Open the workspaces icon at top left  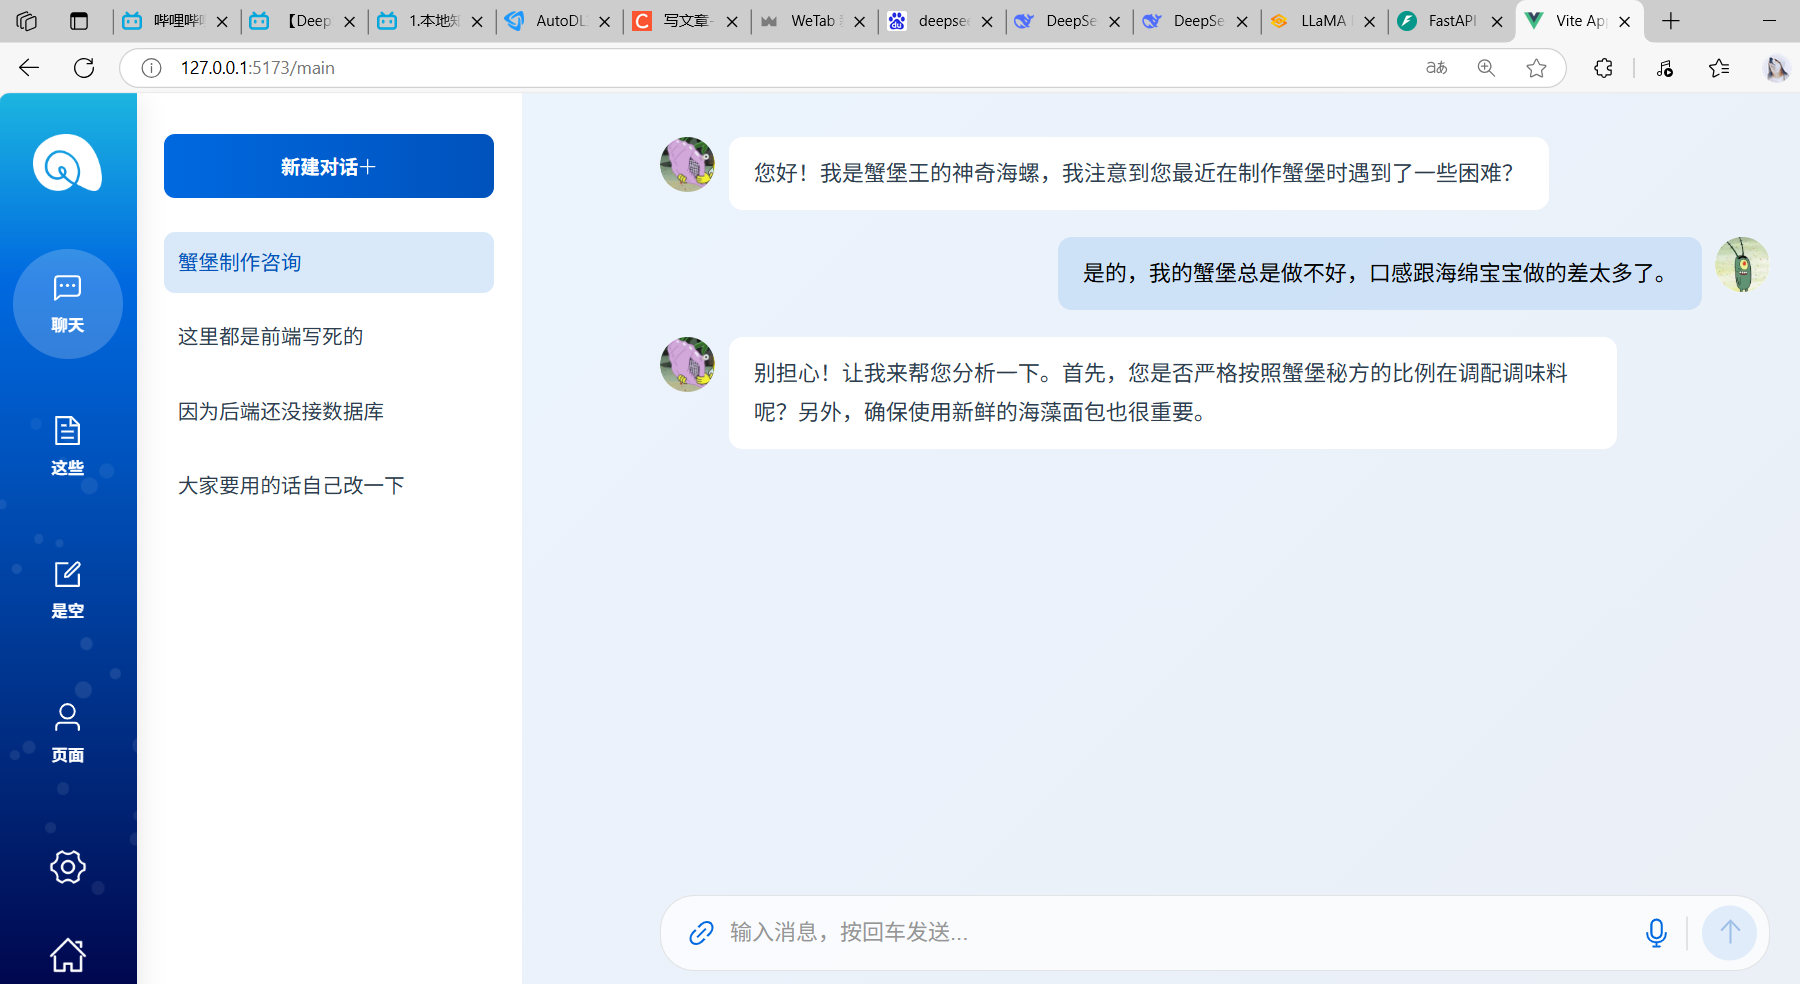[27, 21]
